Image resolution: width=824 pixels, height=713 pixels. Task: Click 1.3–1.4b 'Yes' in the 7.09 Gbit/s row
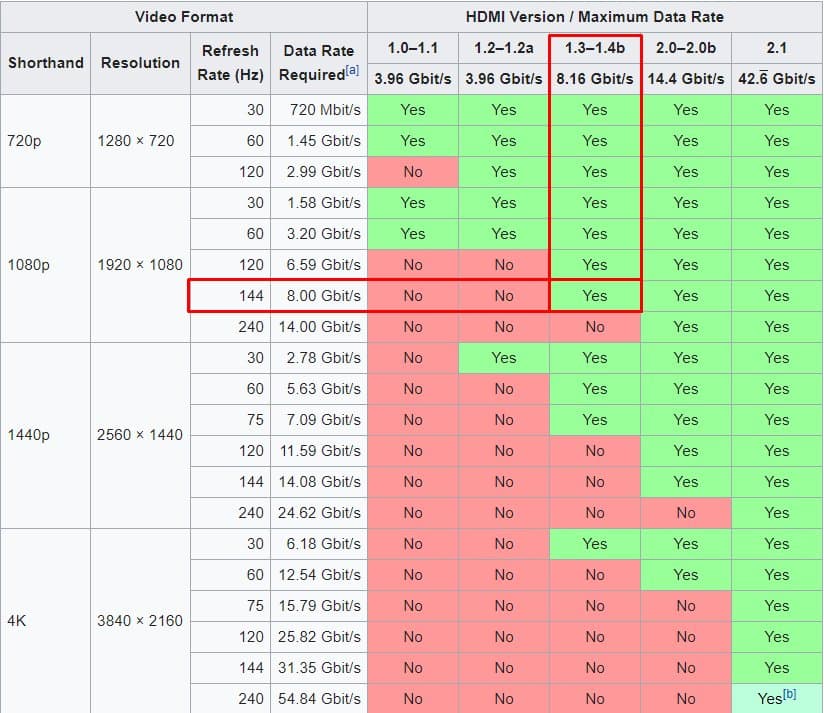click(x=595, y=420)
